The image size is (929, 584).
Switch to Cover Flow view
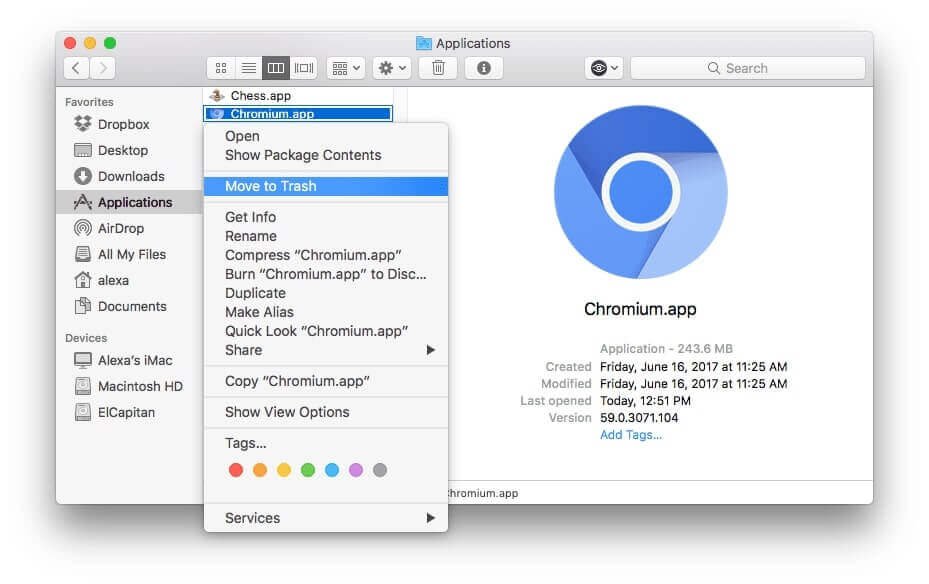pyautogui.click(x=303, y=68)
